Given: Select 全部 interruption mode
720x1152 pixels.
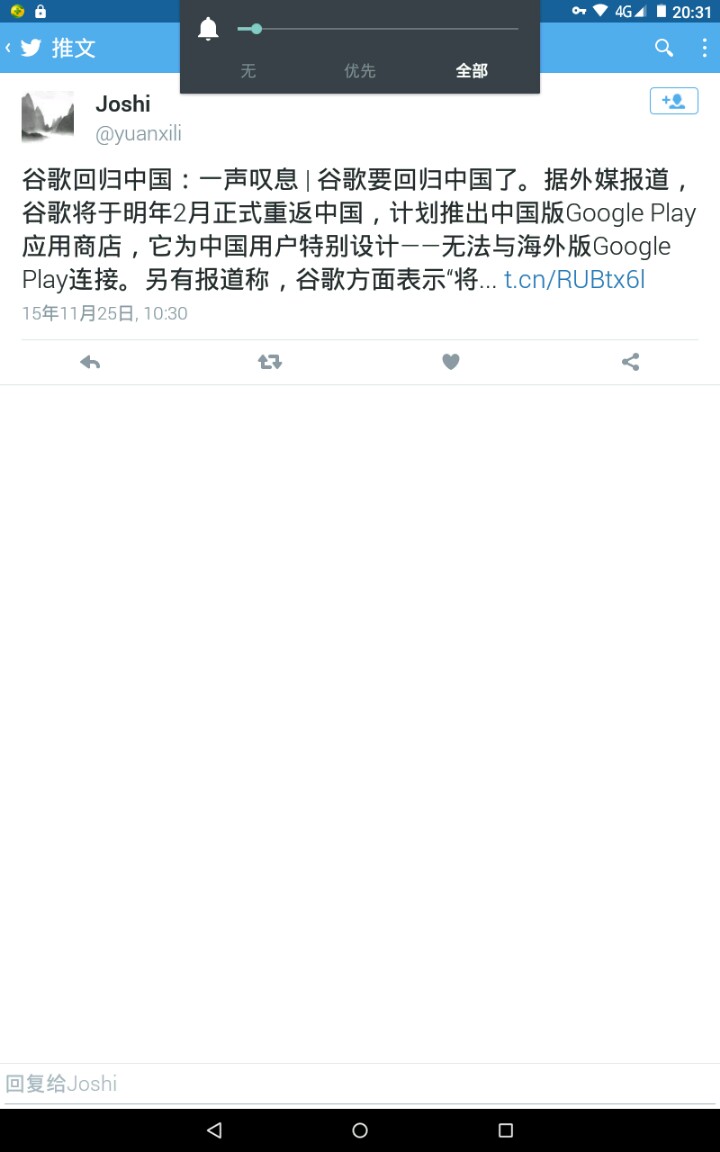Looking at the screenshot, I should click(472, 71).
